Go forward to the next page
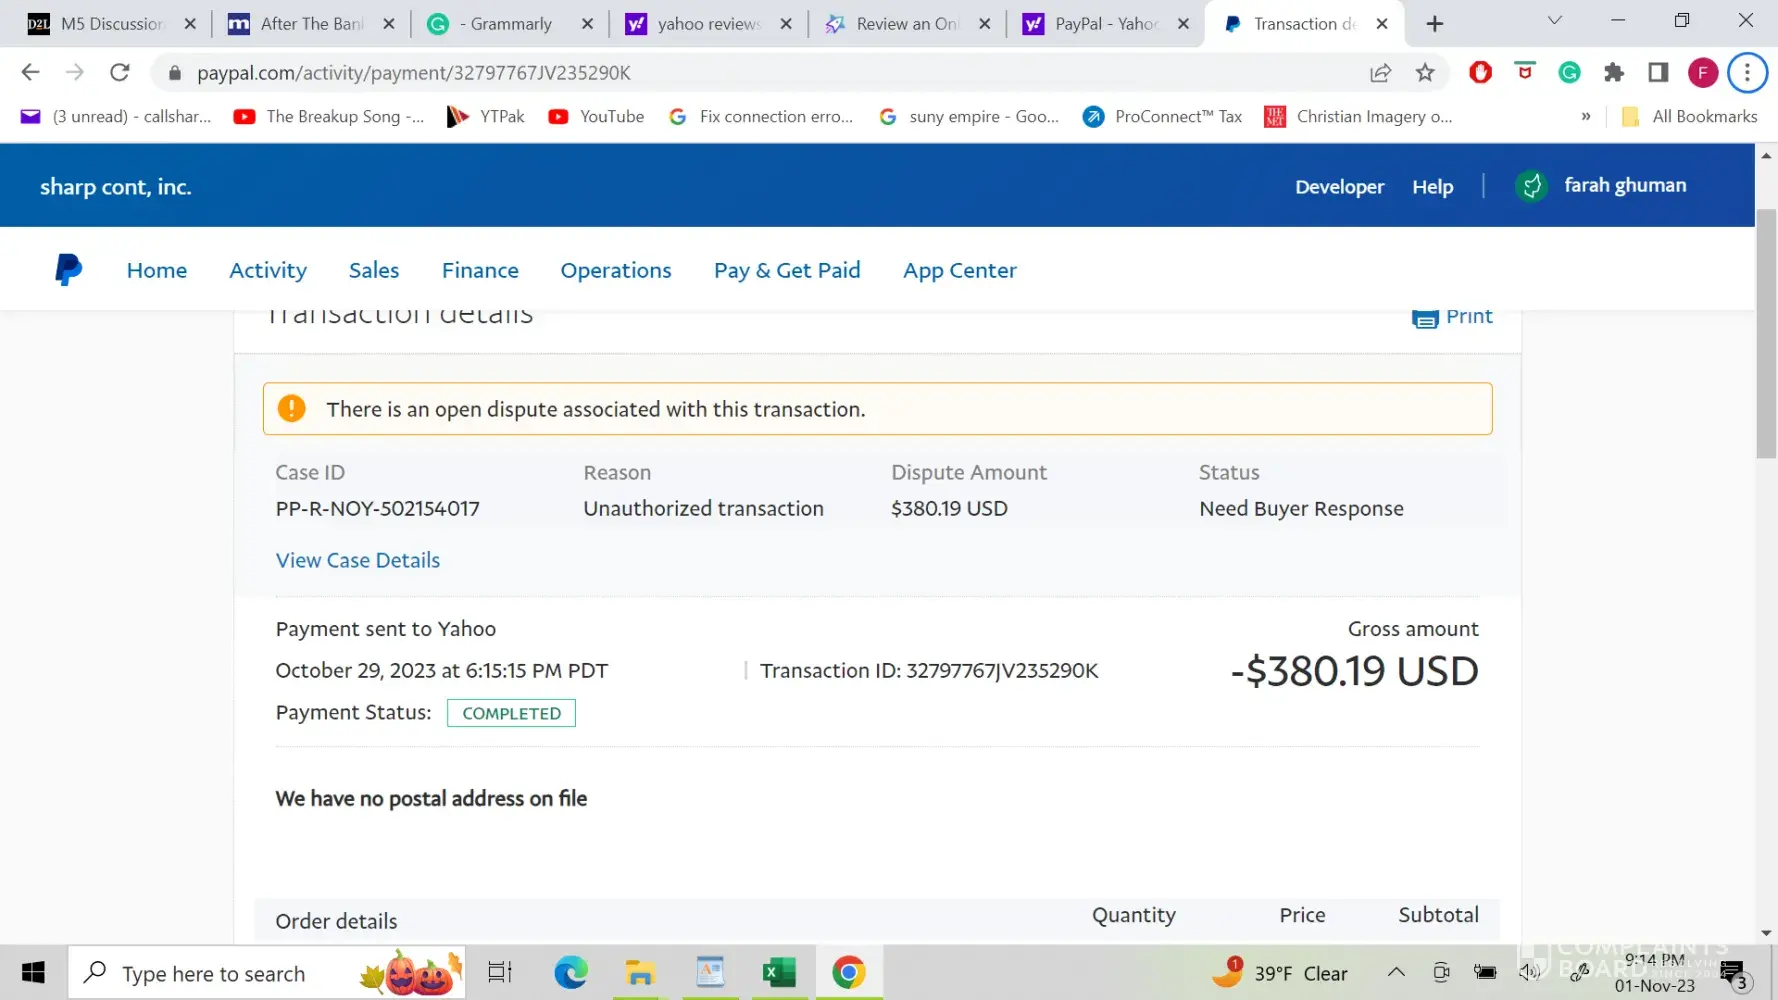Image resolution: width=1778 pixels, height=1000 pixels. point(75,72)
